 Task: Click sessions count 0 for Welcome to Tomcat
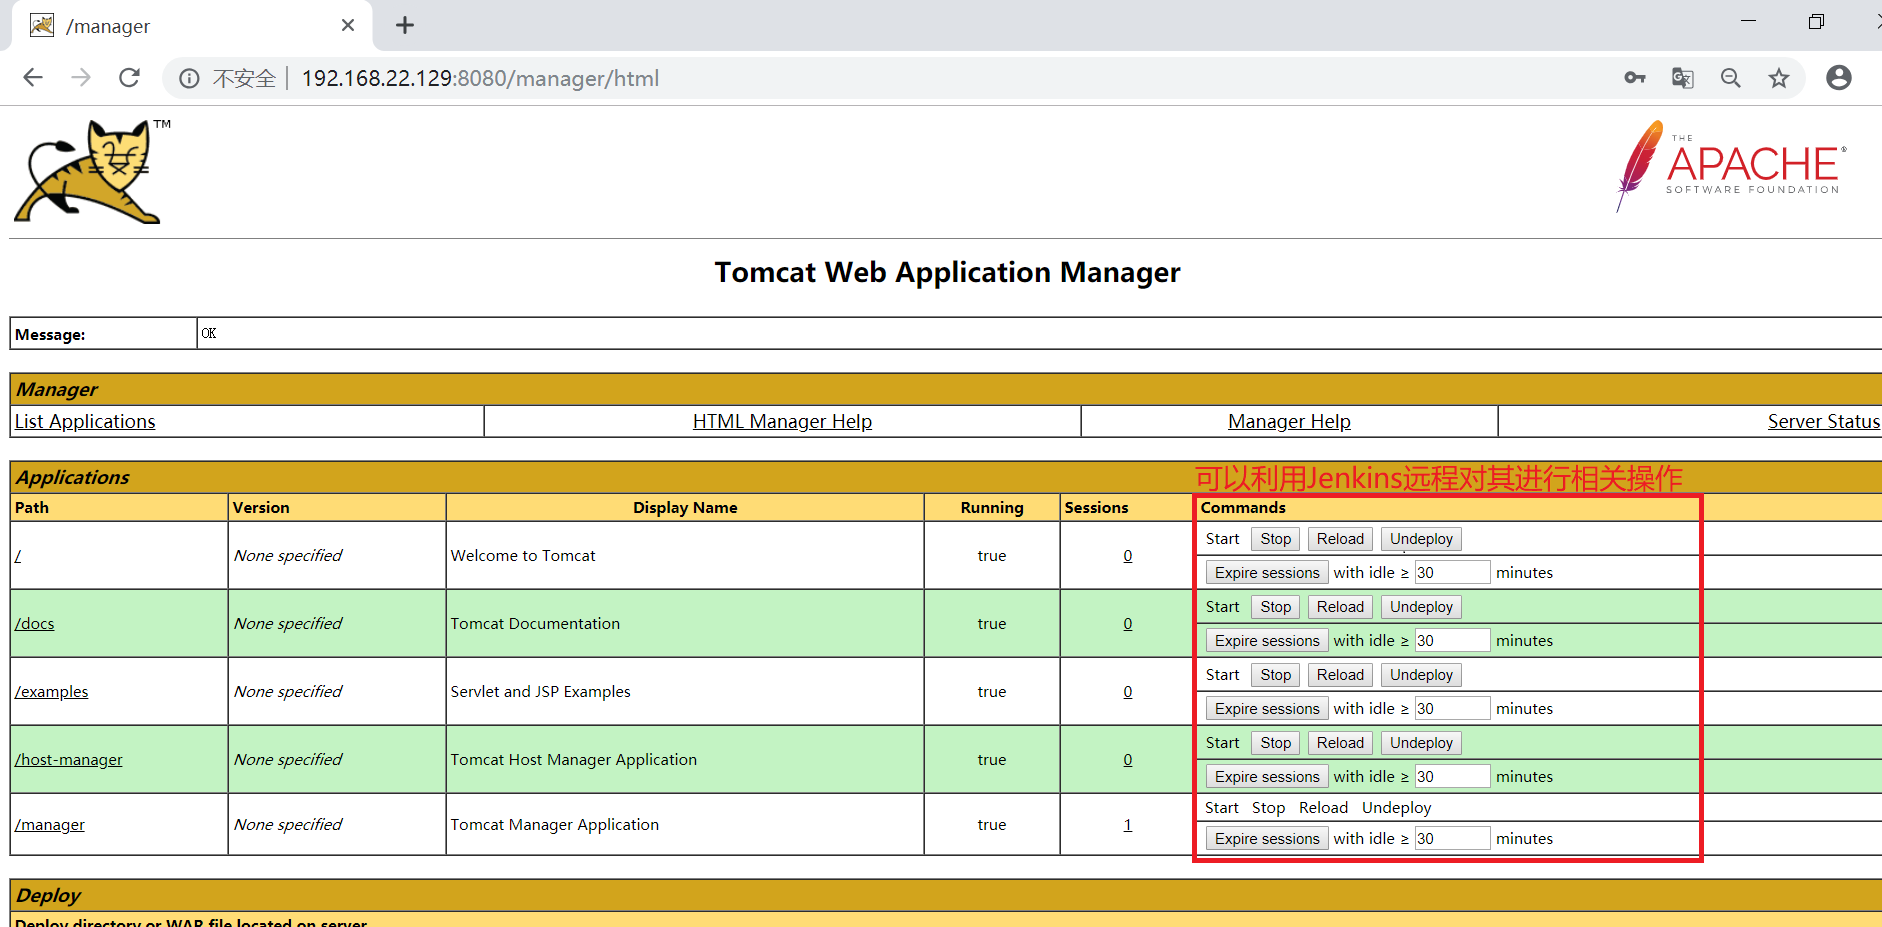1128,555
